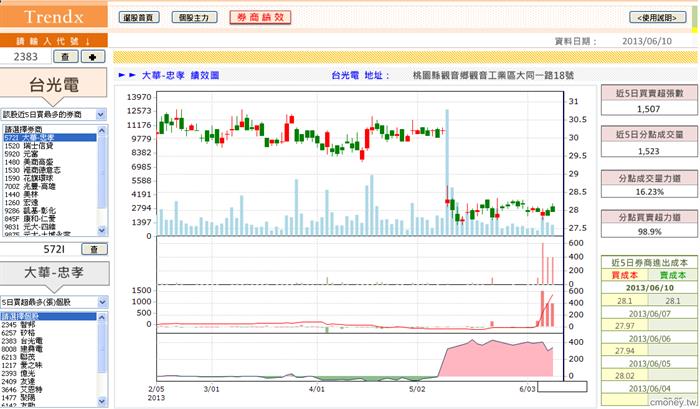Select broker 1530 港商德意志 in list

(x=50, y=170)
